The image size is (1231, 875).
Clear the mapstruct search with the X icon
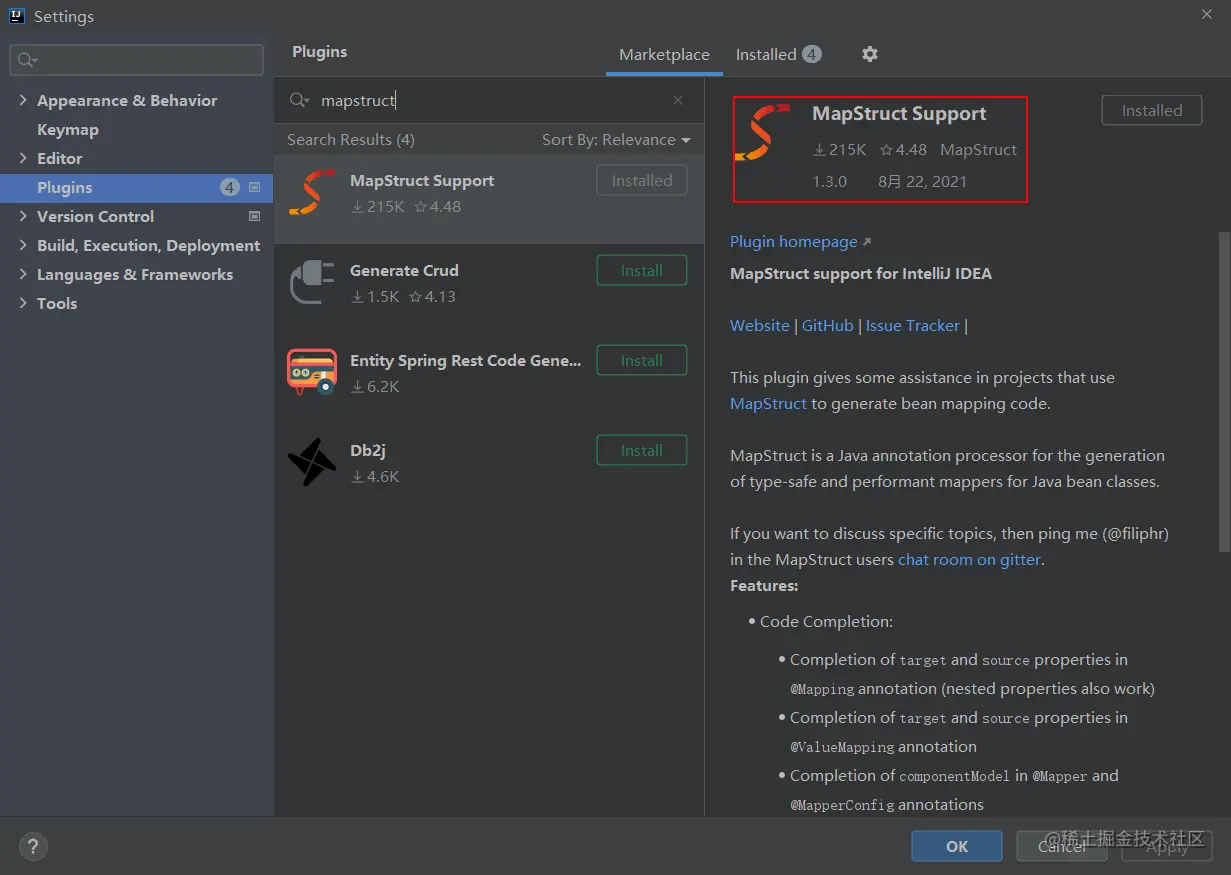tap(678, 100)
